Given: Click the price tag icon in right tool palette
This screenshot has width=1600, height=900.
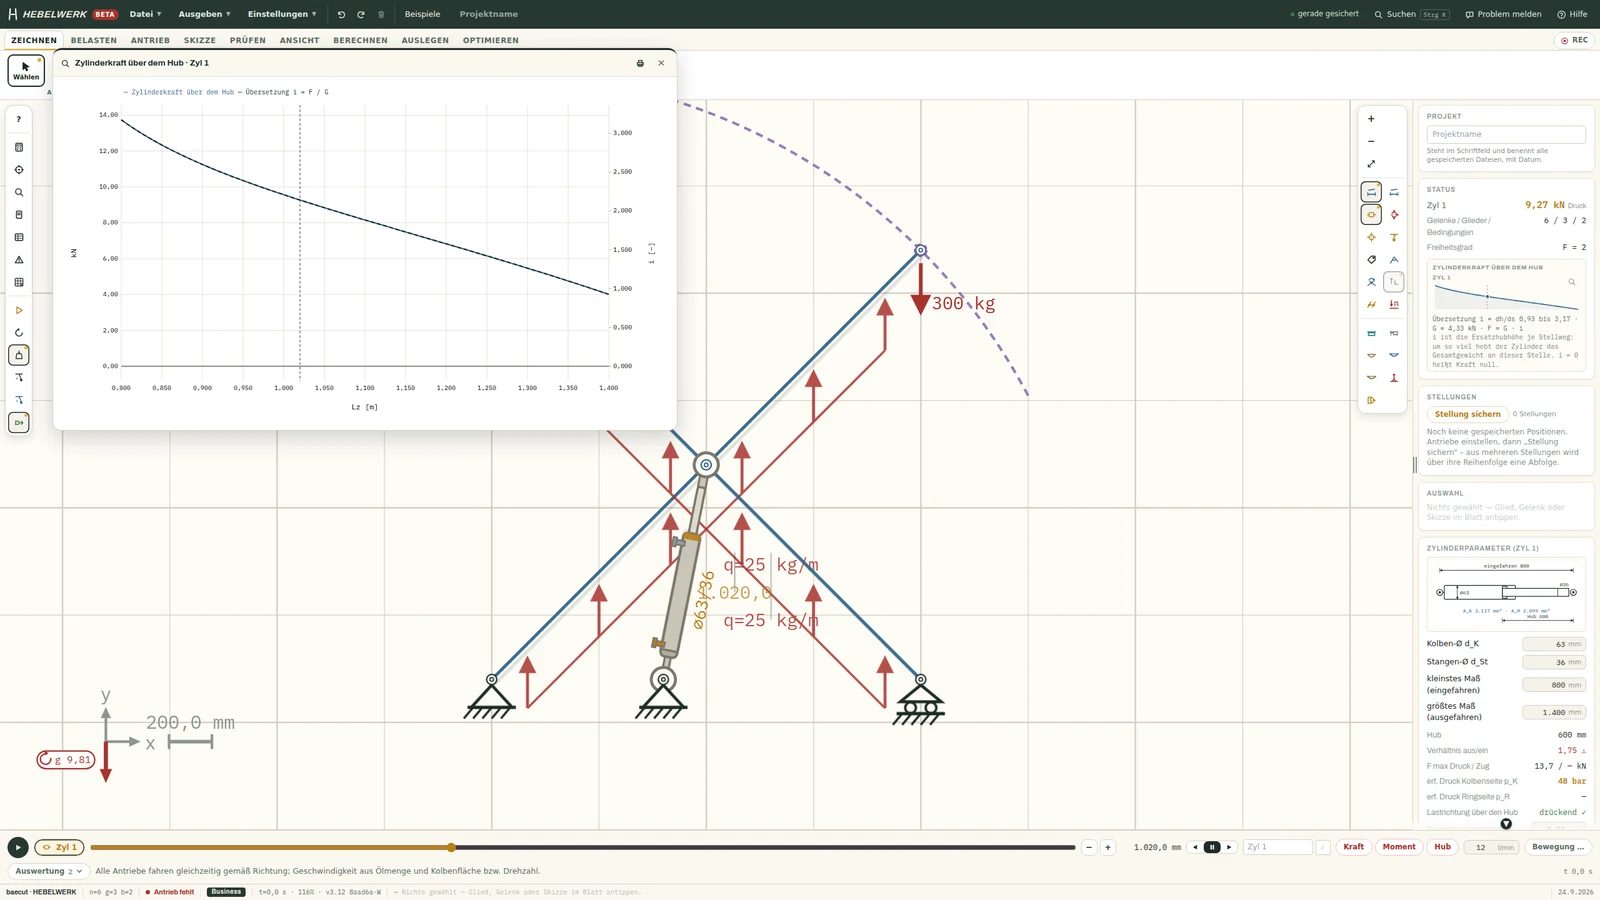Looking at the screenshot, I should (x=1371, y=259).
